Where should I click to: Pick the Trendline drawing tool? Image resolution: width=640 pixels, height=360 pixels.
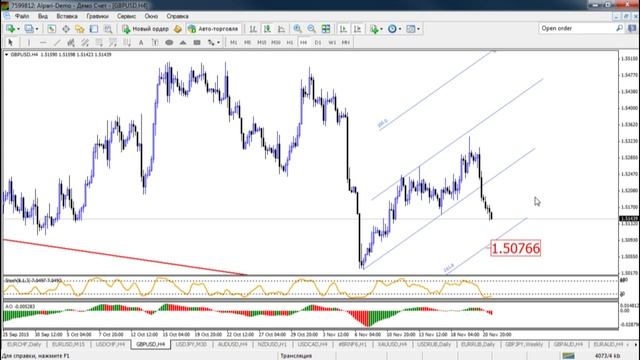(57, 42)
